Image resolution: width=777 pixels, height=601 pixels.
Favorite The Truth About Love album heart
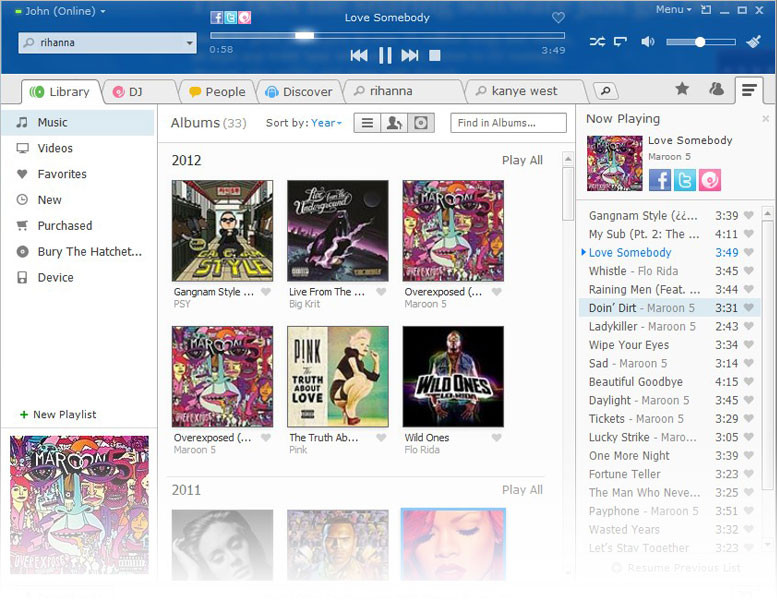tap(381, 437)
